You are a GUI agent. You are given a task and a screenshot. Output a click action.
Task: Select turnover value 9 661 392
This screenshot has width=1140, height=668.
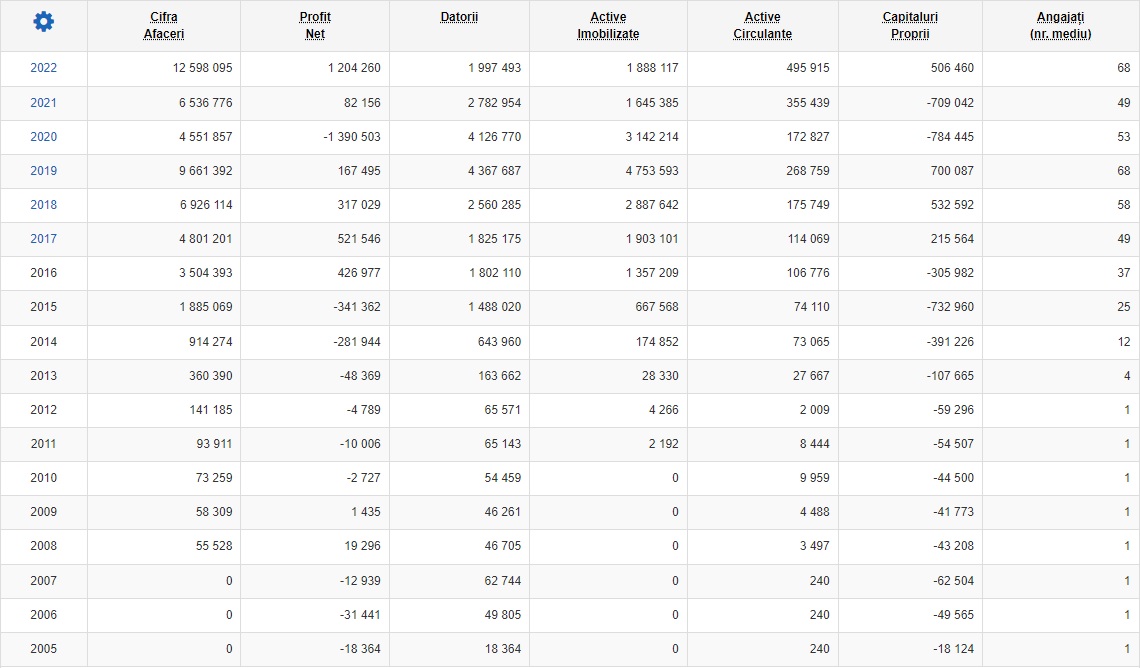pyautogui.click(x=206, y=171)
